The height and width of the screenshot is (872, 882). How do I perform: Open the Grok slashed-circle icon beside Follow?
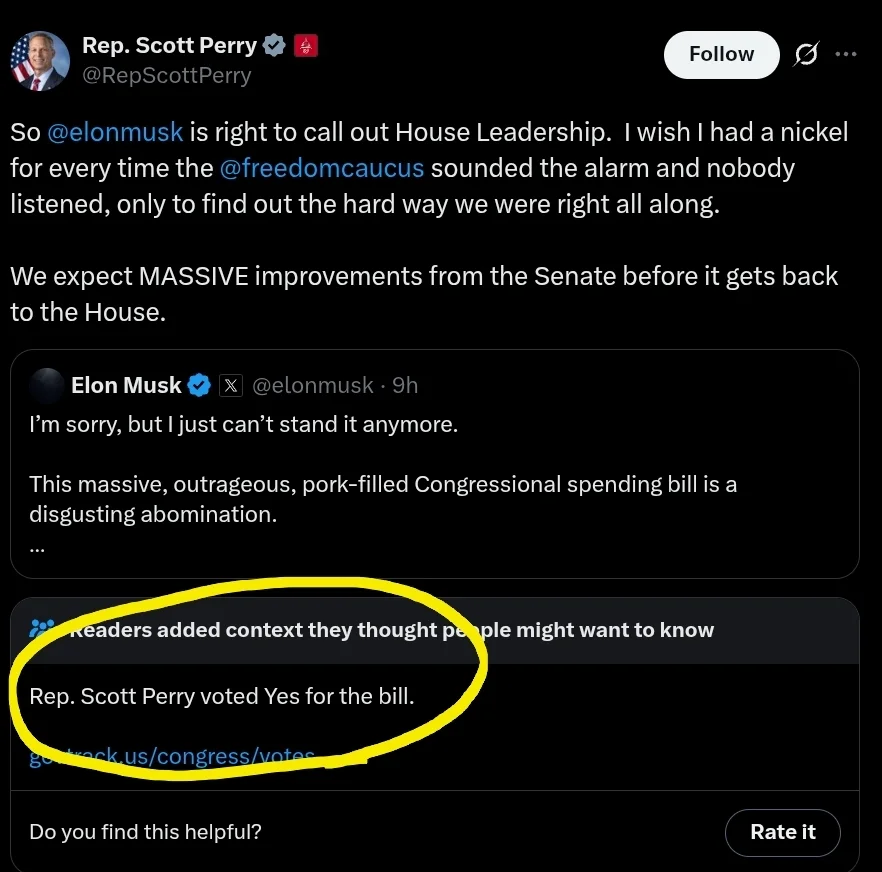click(x=805, y=55)
